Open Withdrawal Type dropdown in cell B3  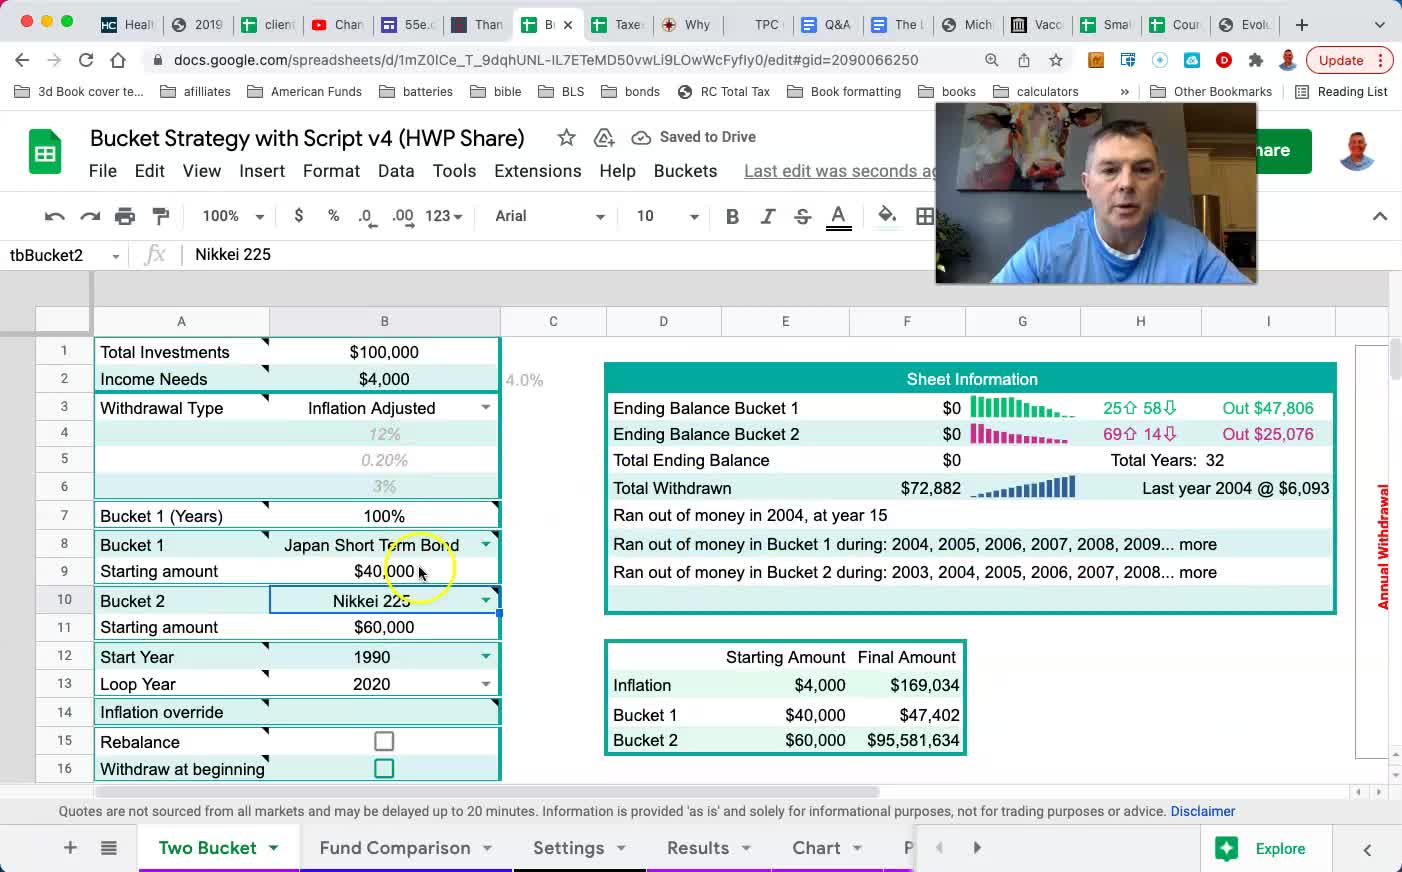[486, 408]
